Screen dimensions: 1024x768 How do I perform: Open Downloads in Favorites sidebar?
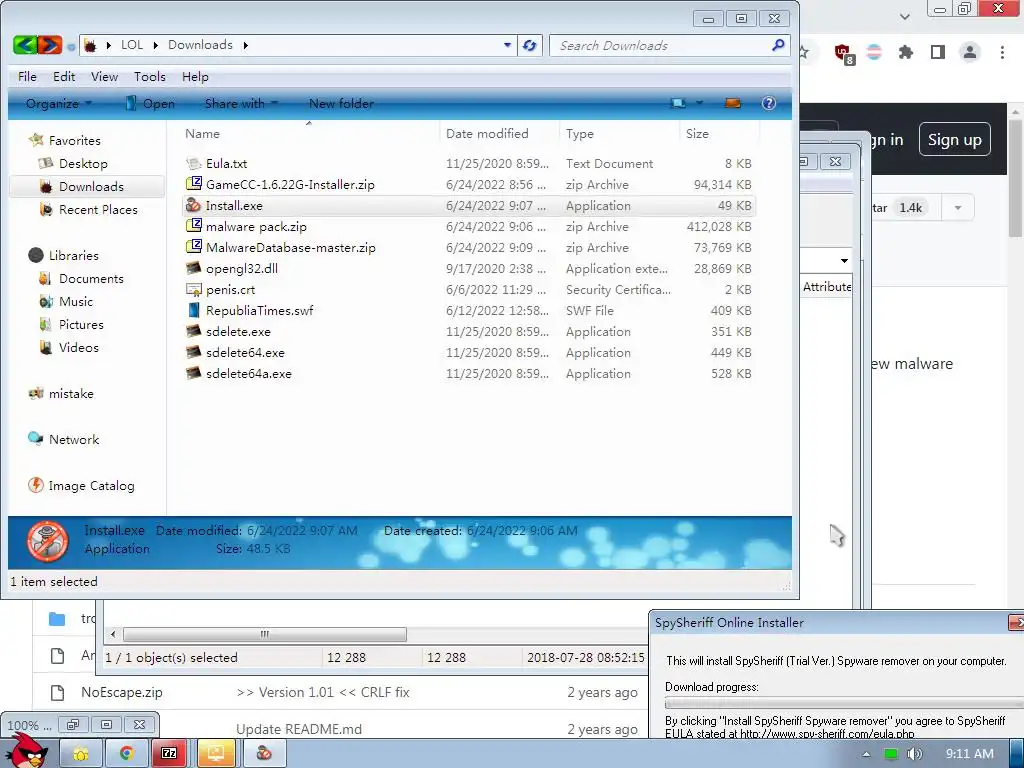coord(91,186)
